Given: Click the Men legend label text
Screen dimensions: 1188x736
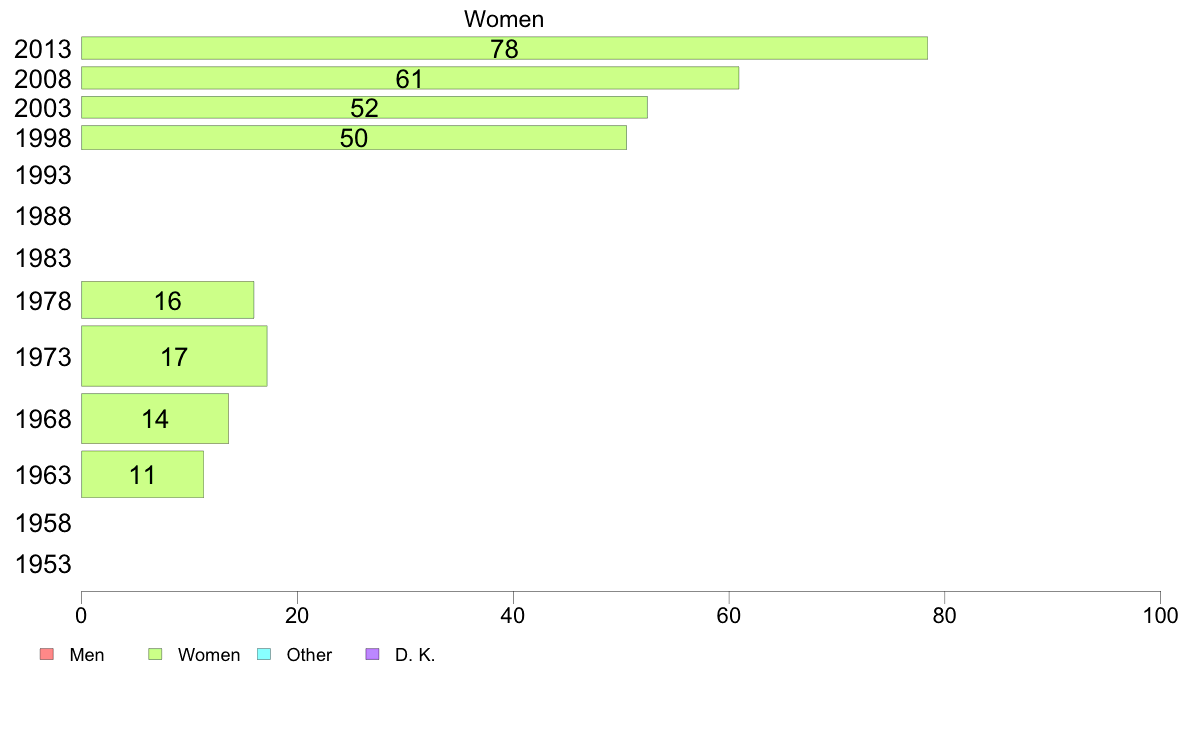Looking at the screenshot, I should tap(87, 655).
